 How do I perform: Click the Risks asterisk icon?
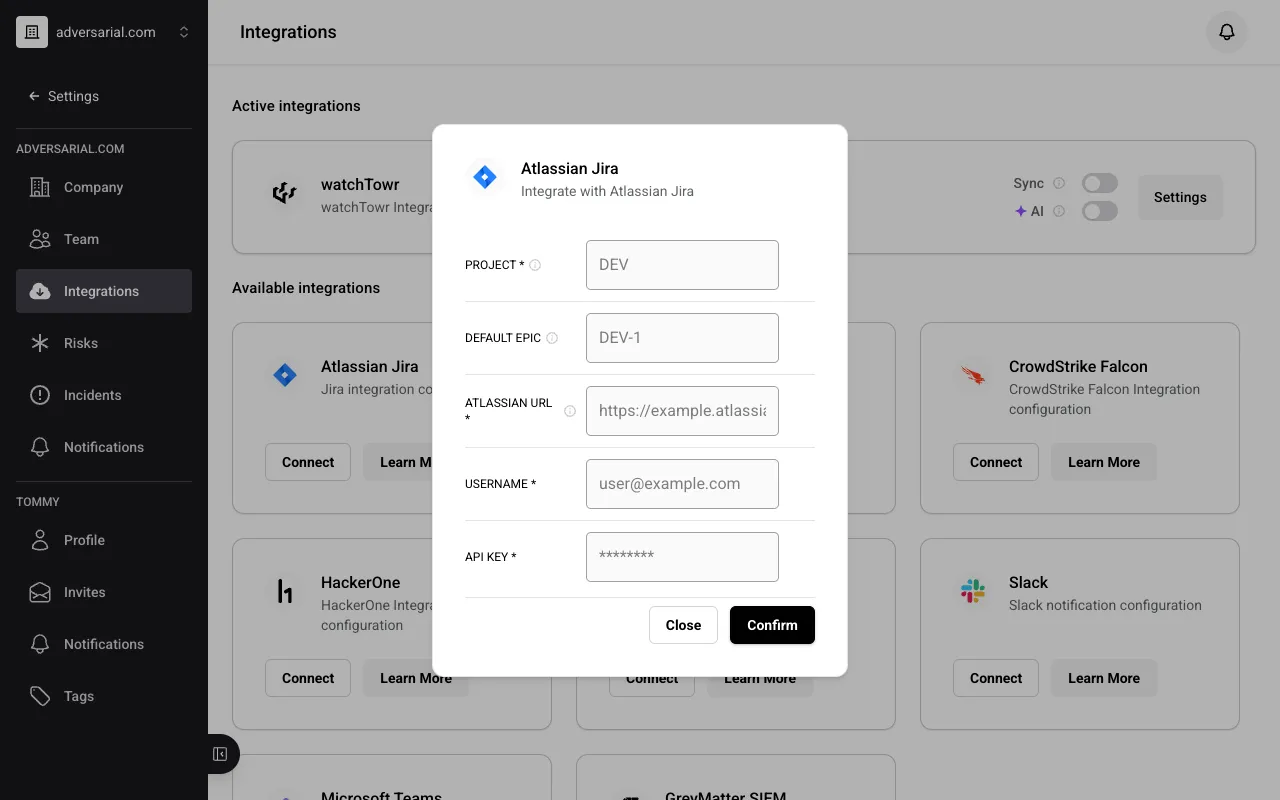pos(40,343)
